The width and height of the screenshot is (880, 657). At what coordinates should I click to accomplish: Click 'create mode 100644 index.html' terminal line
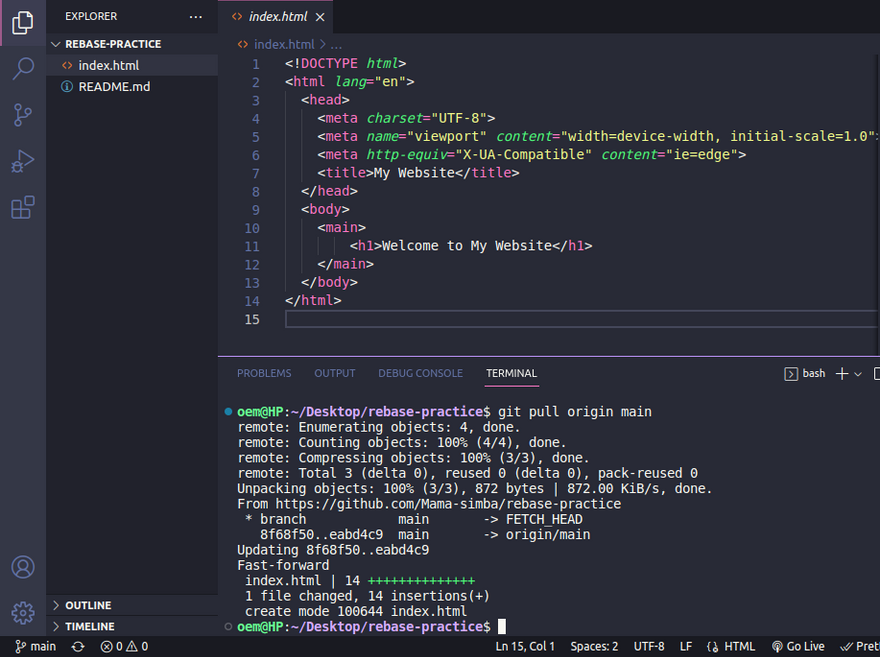click(x=356, y=611)
